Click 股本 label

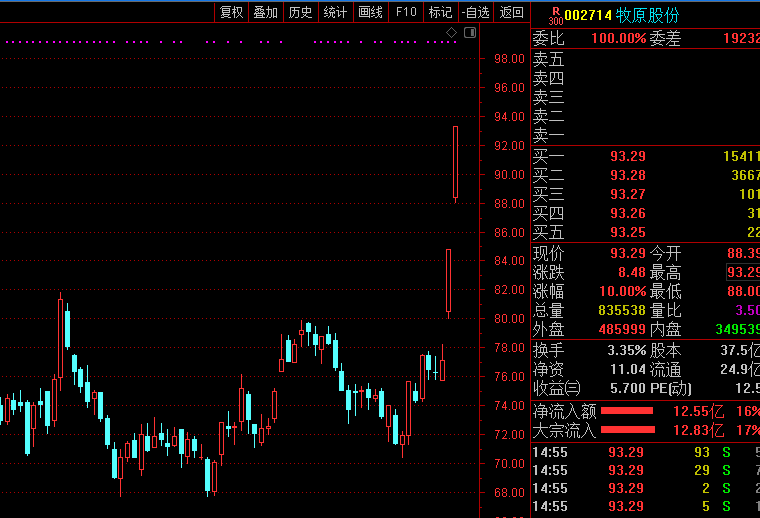coord(665,350)
